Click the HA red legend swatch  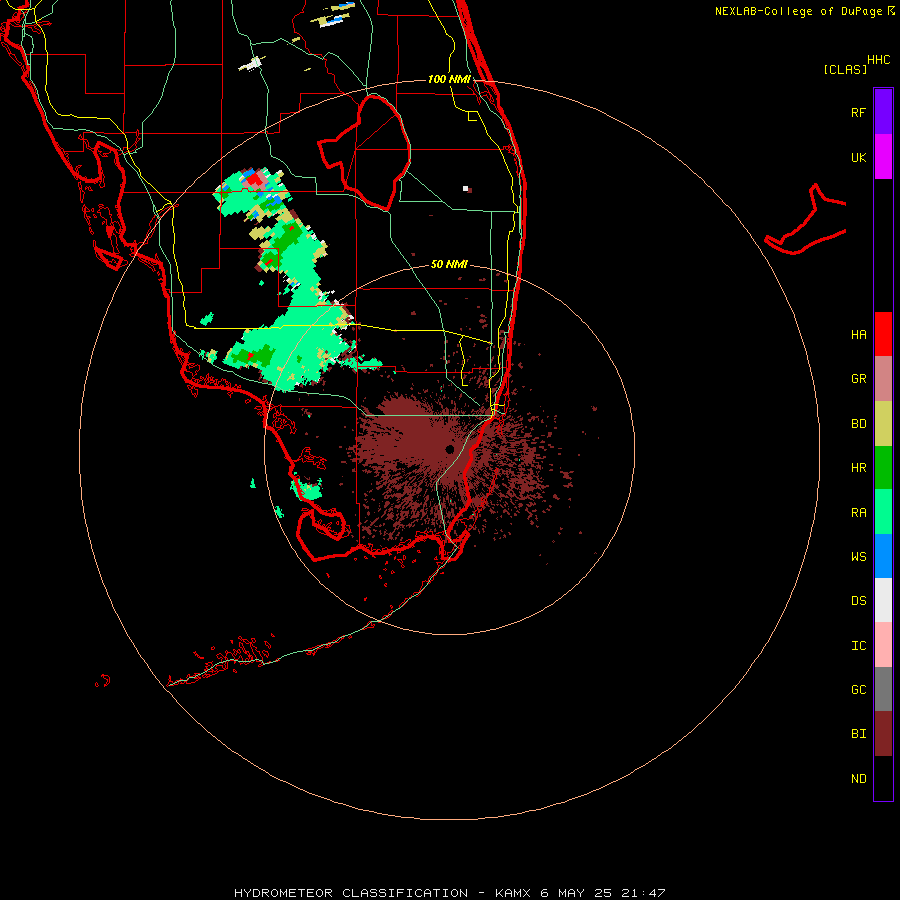(883, 334)
